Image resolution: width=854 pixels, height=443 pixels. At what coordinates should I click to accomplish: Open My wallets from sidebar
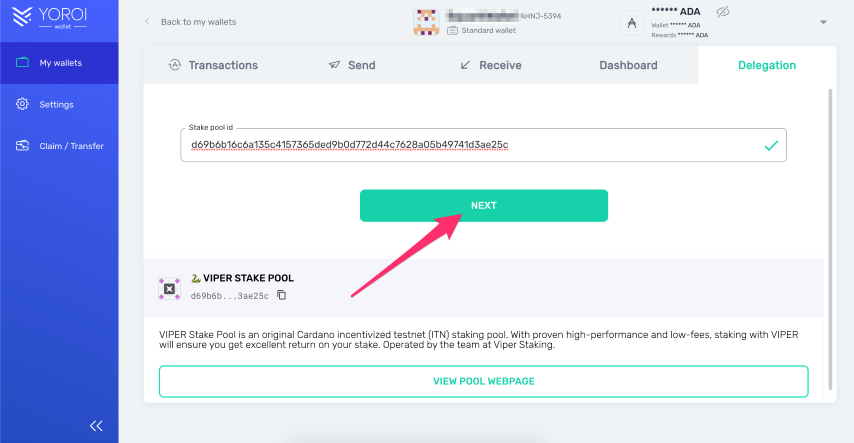59,63
